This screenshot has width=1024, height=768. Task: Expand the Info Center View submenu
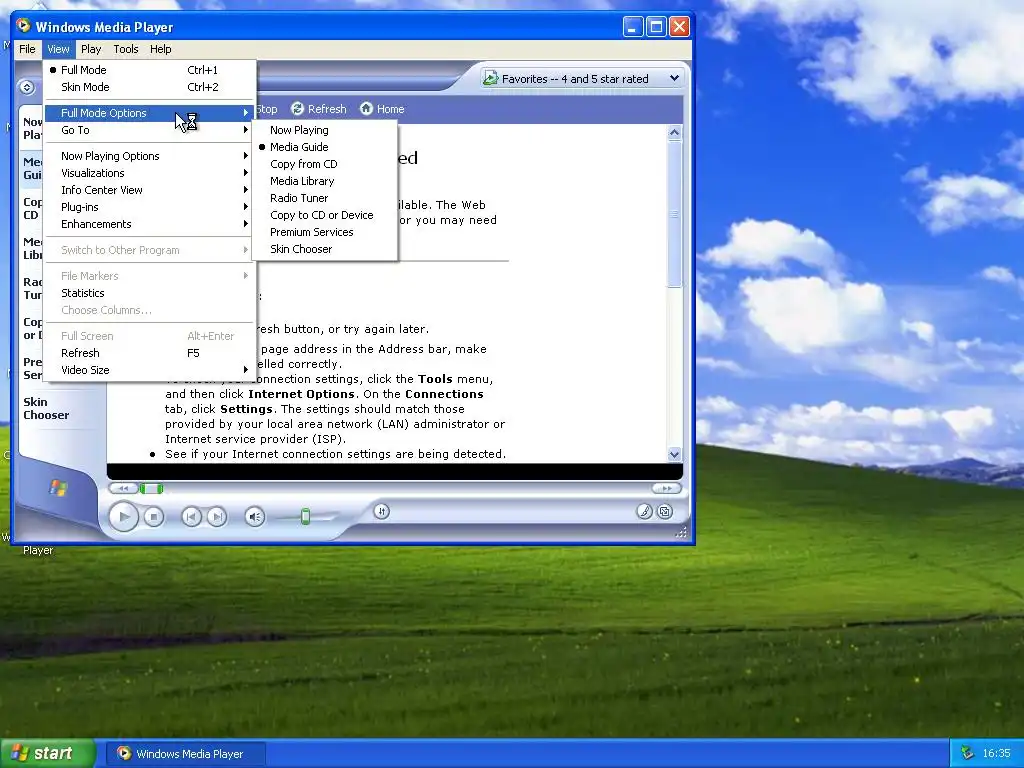(x=150, y=190)
